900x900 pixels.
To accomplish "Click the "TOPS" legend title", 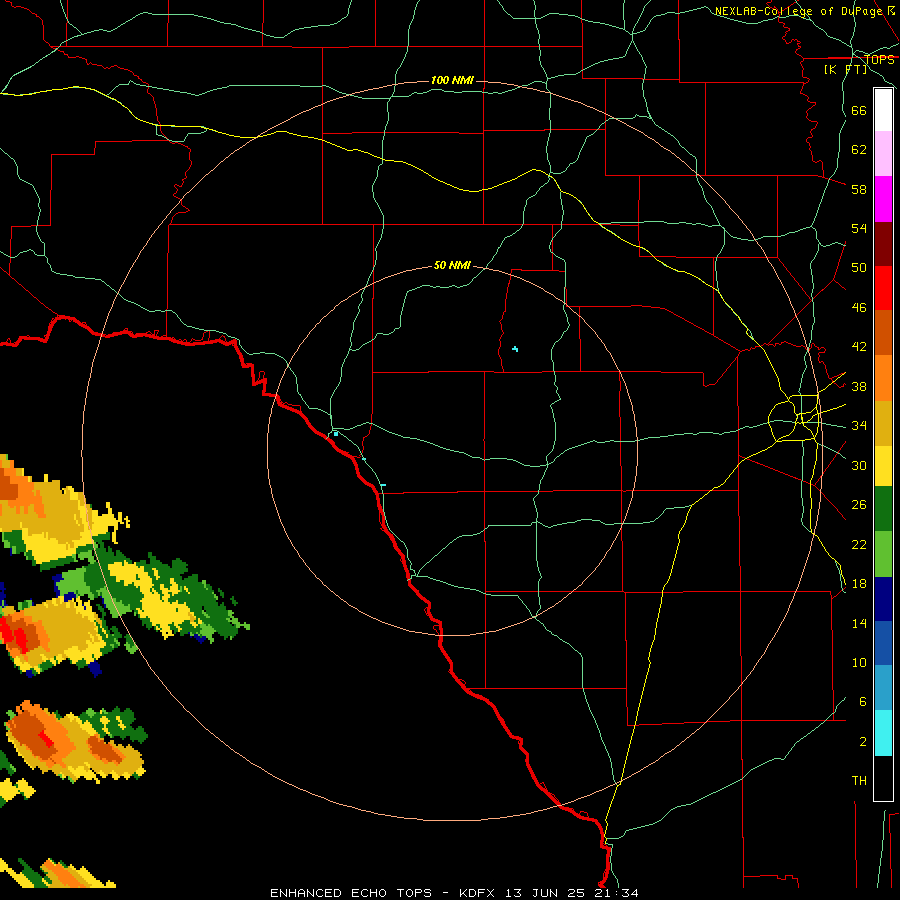I will tap(879, 59).
